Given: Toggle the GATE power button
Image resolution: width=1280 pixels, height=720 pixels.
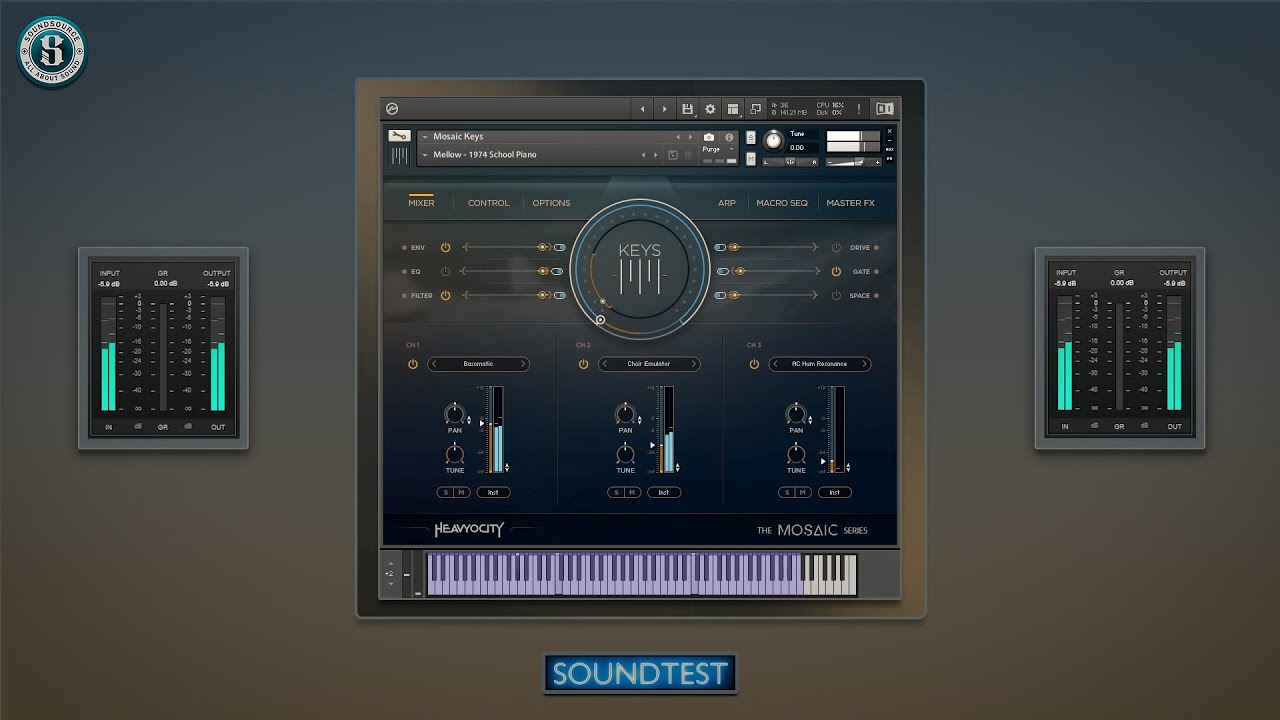Looking at the screenshot, I should [x=836, y=271].
